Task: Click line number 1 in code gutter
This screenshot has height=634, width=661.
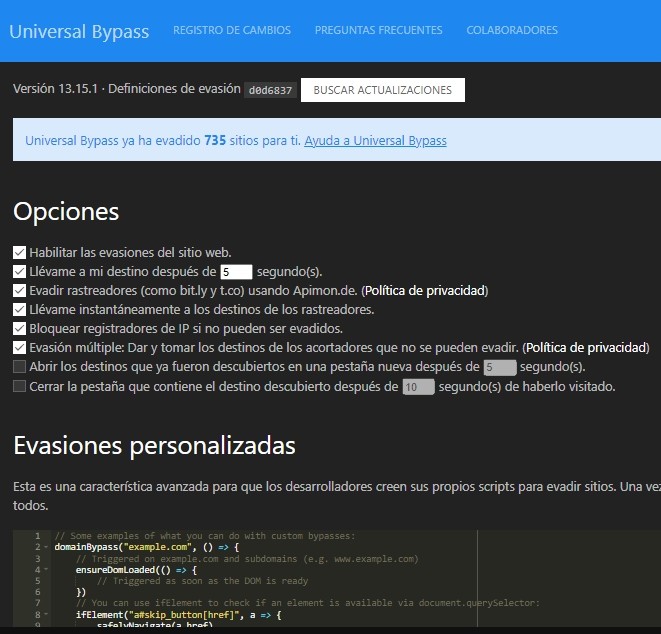Action: [38, 536]
